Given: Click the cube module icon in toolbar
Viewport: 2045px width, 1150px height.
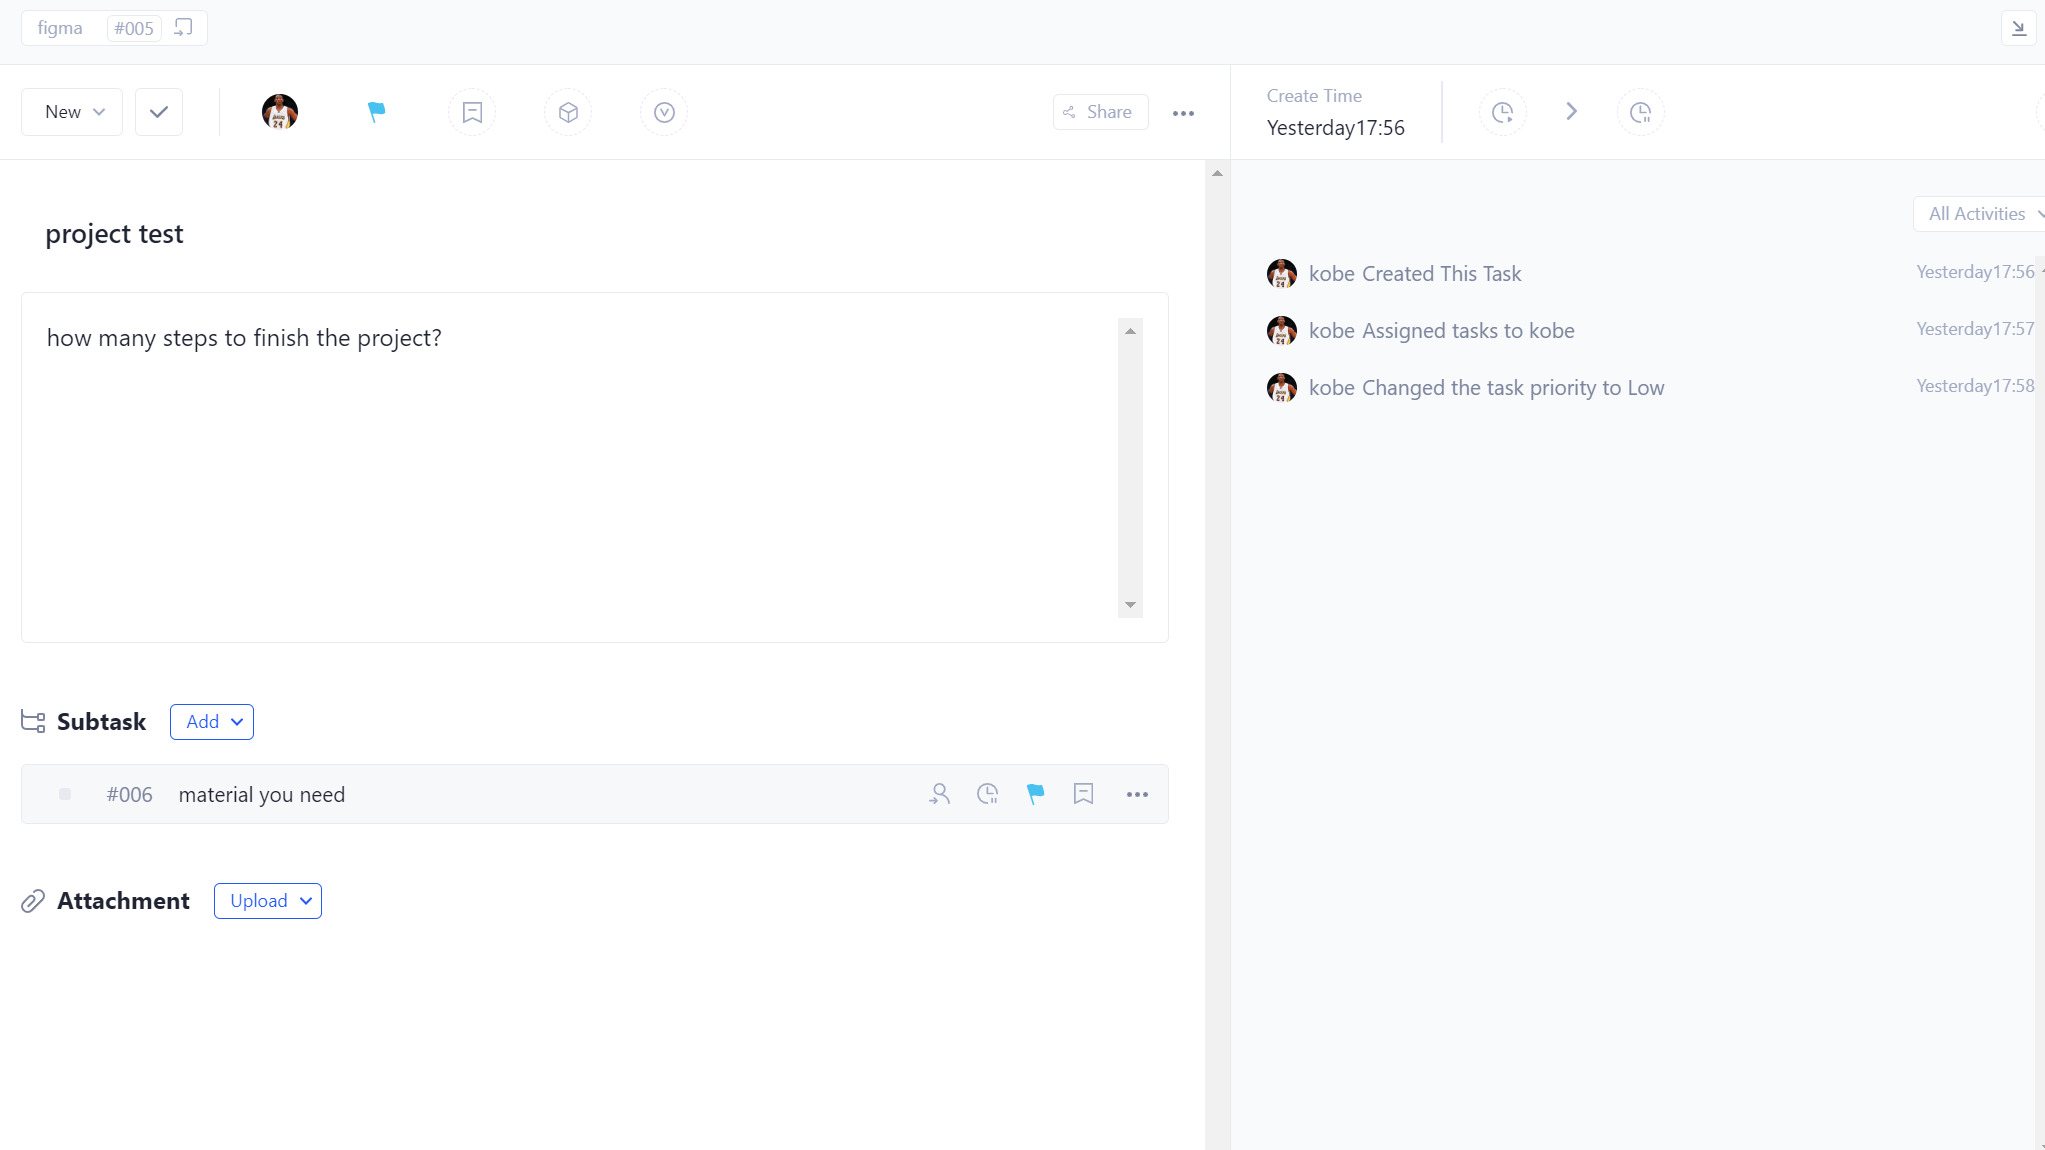Looking at the screenshot, I should point(568,112).
